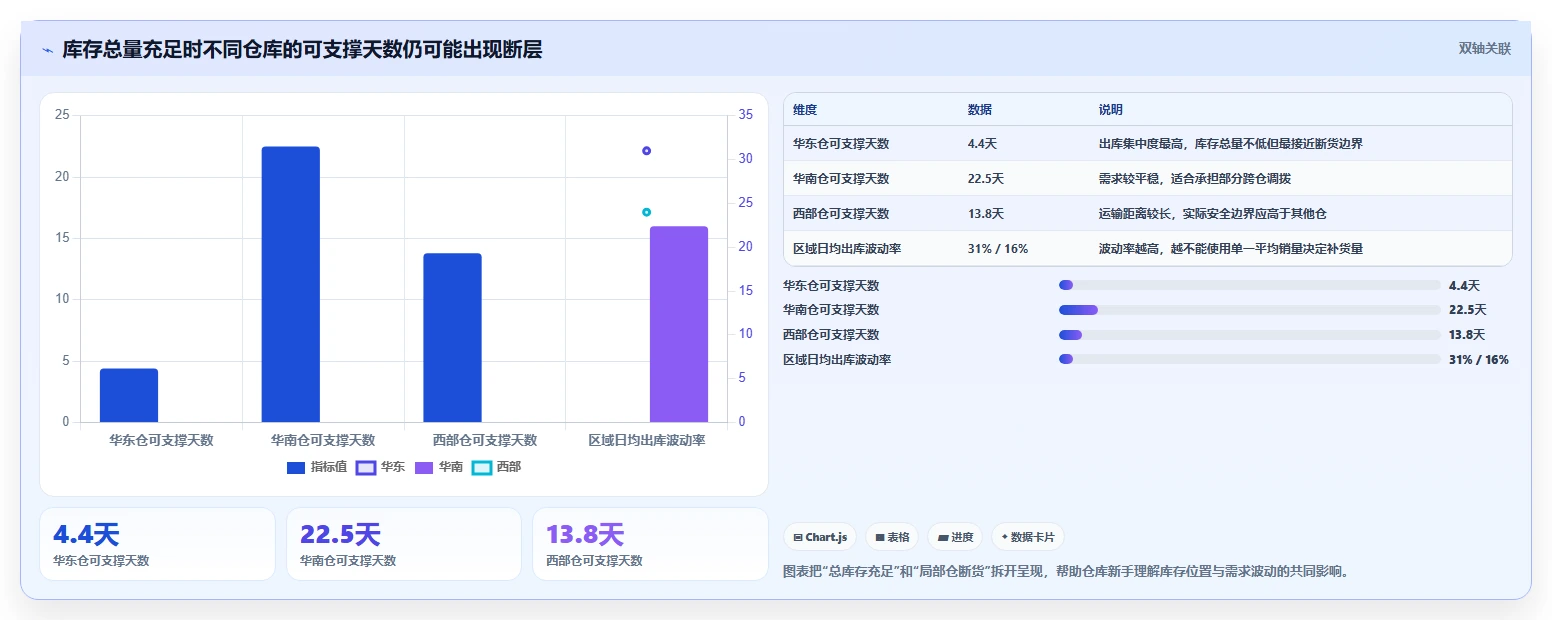Click the note starting with 波动率越高

click(1230, 249)
